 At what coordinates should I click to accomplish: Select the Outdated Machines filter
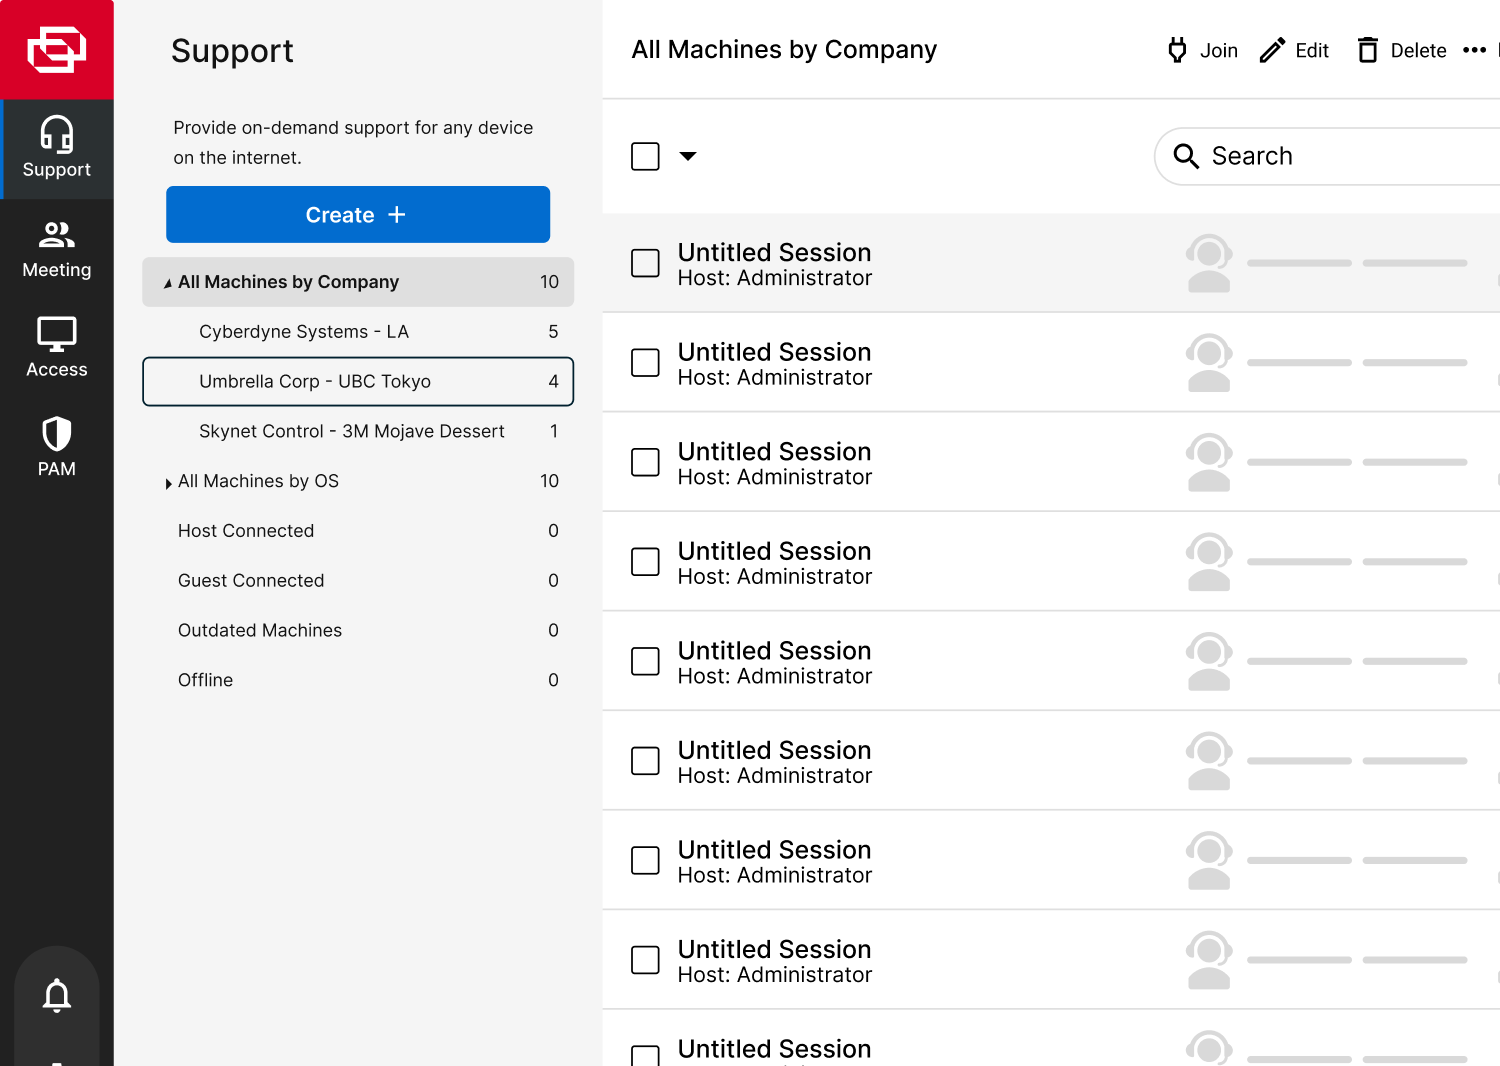click(260, 630)
